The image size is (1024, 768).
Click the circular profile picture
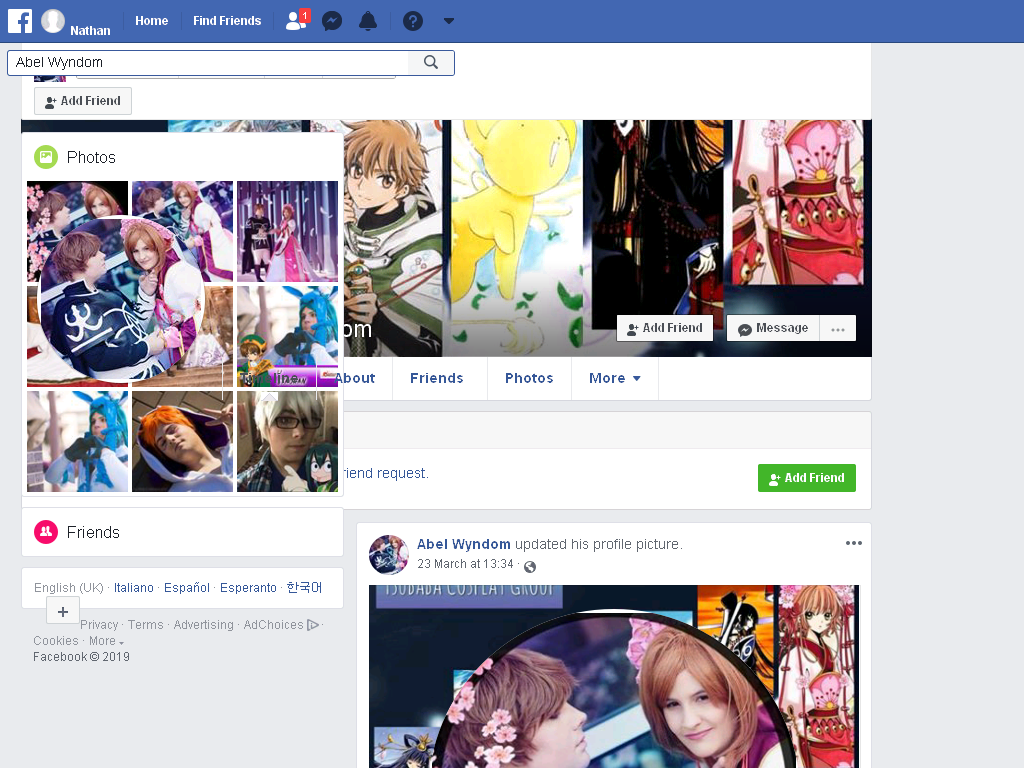point(122,298)
